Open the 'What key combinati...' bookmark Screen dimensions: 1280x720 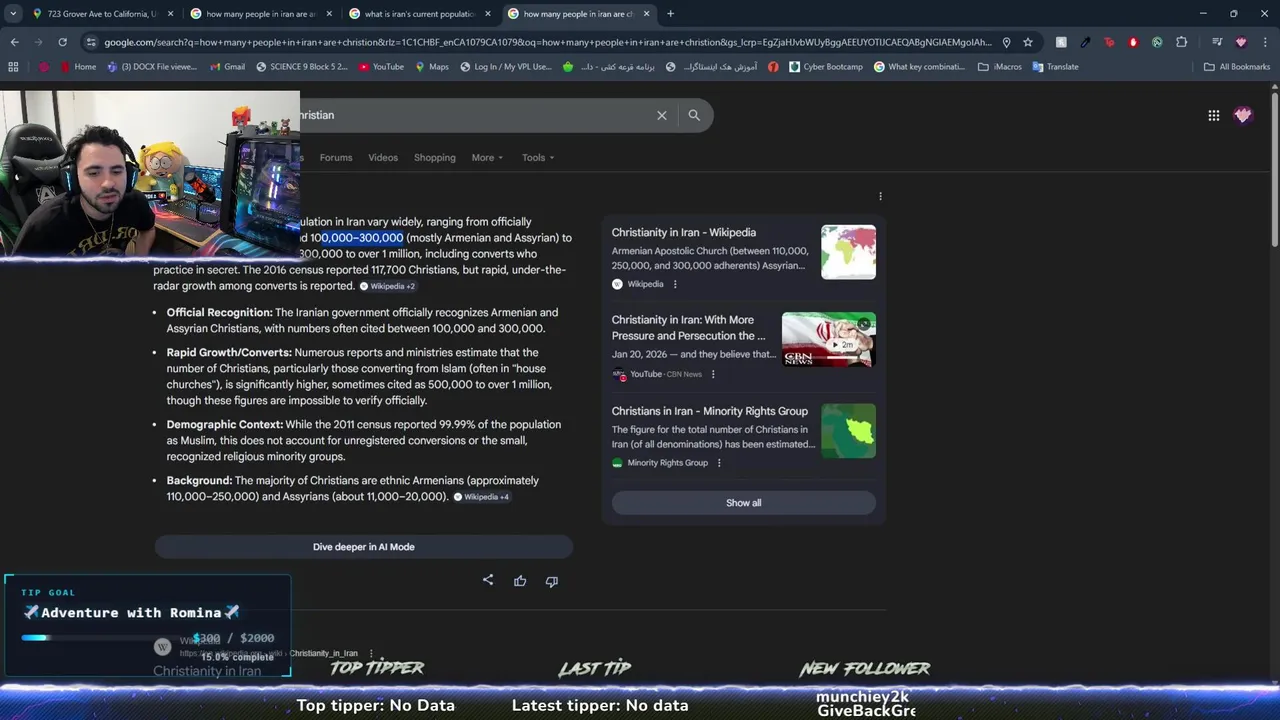click(x=919, y=67)
